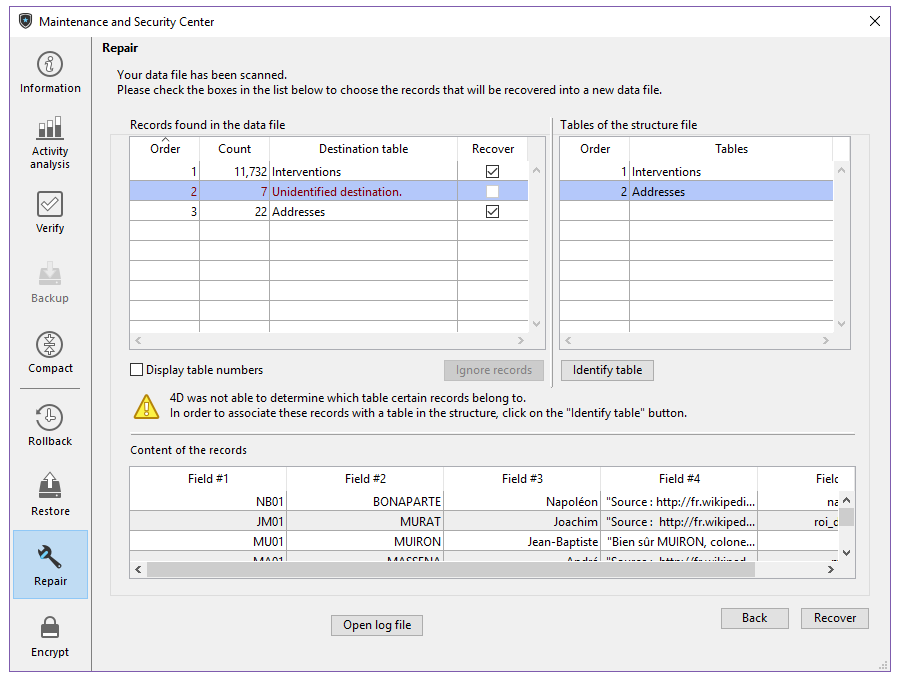Uncheck Recover for the Interventions row

[x=492, y=172]
